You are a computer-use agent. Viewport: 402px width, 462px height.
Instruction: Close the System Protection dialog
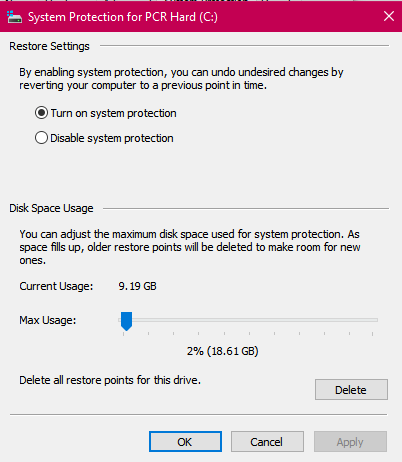389,16
